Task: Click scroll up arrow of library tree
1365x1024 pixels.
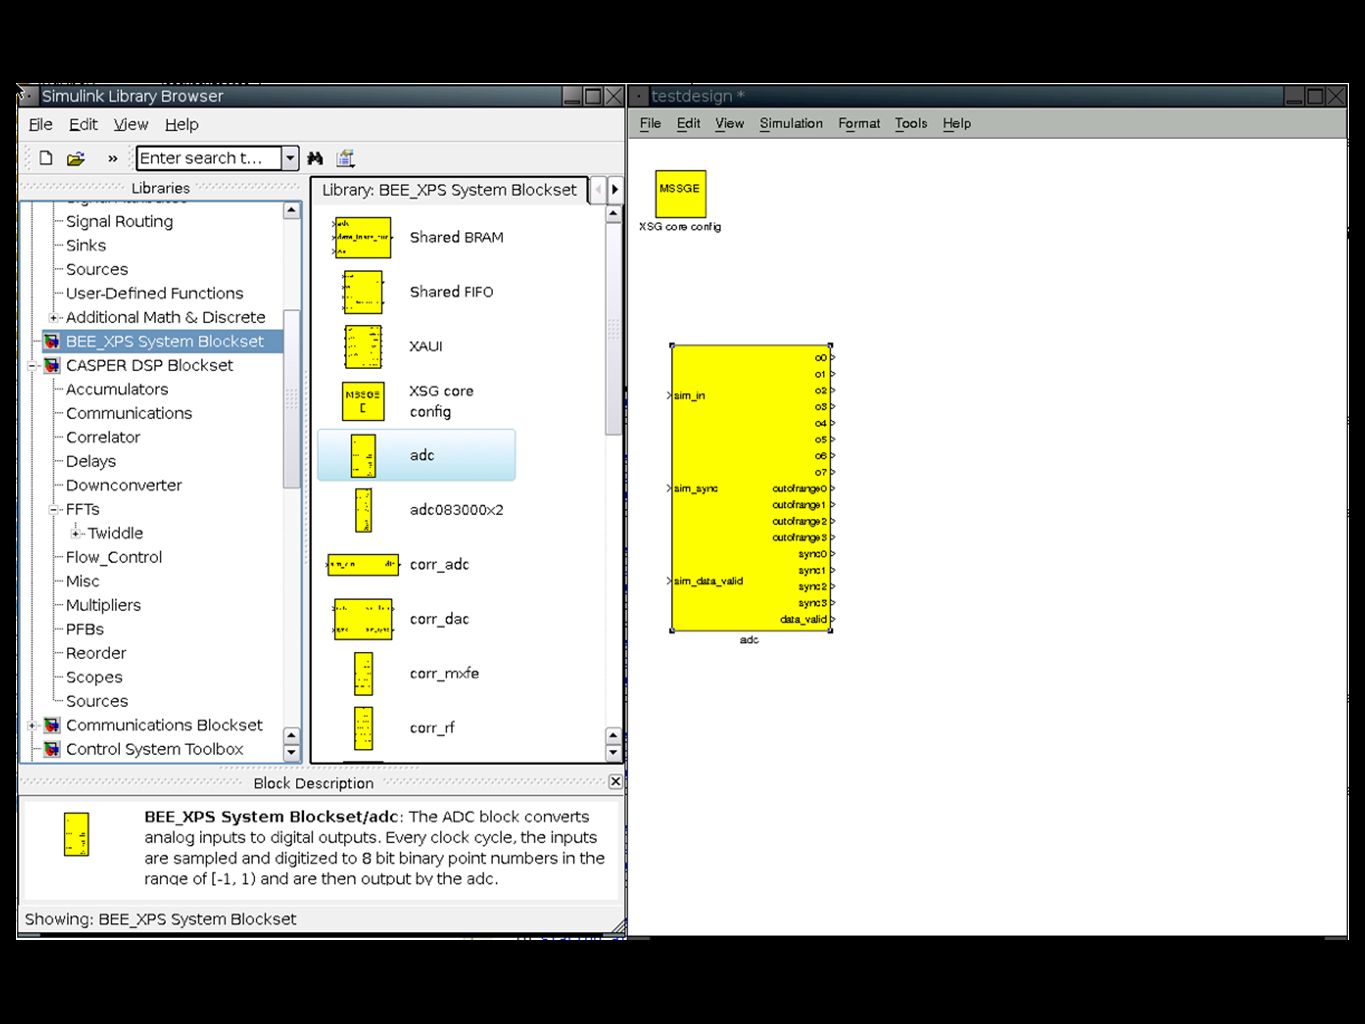Action: (x=292, y=210)
